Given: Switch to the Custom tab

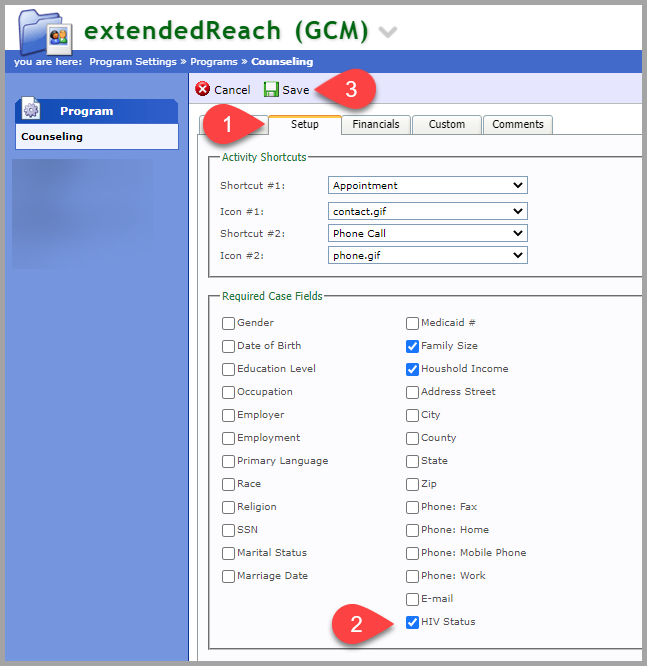Looking at the screenshot, I should [446, 124].
